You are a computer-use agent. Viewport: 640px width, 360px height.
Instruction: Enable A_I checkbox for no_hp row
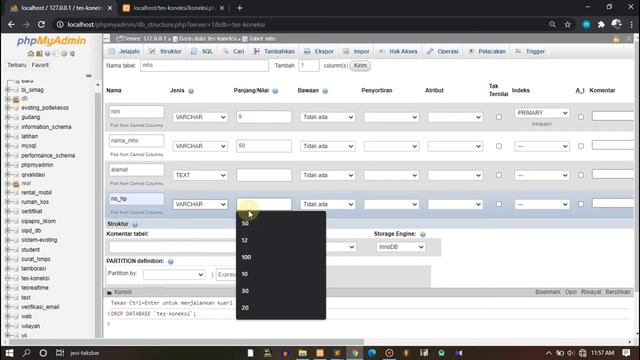[x=581, y=204]
